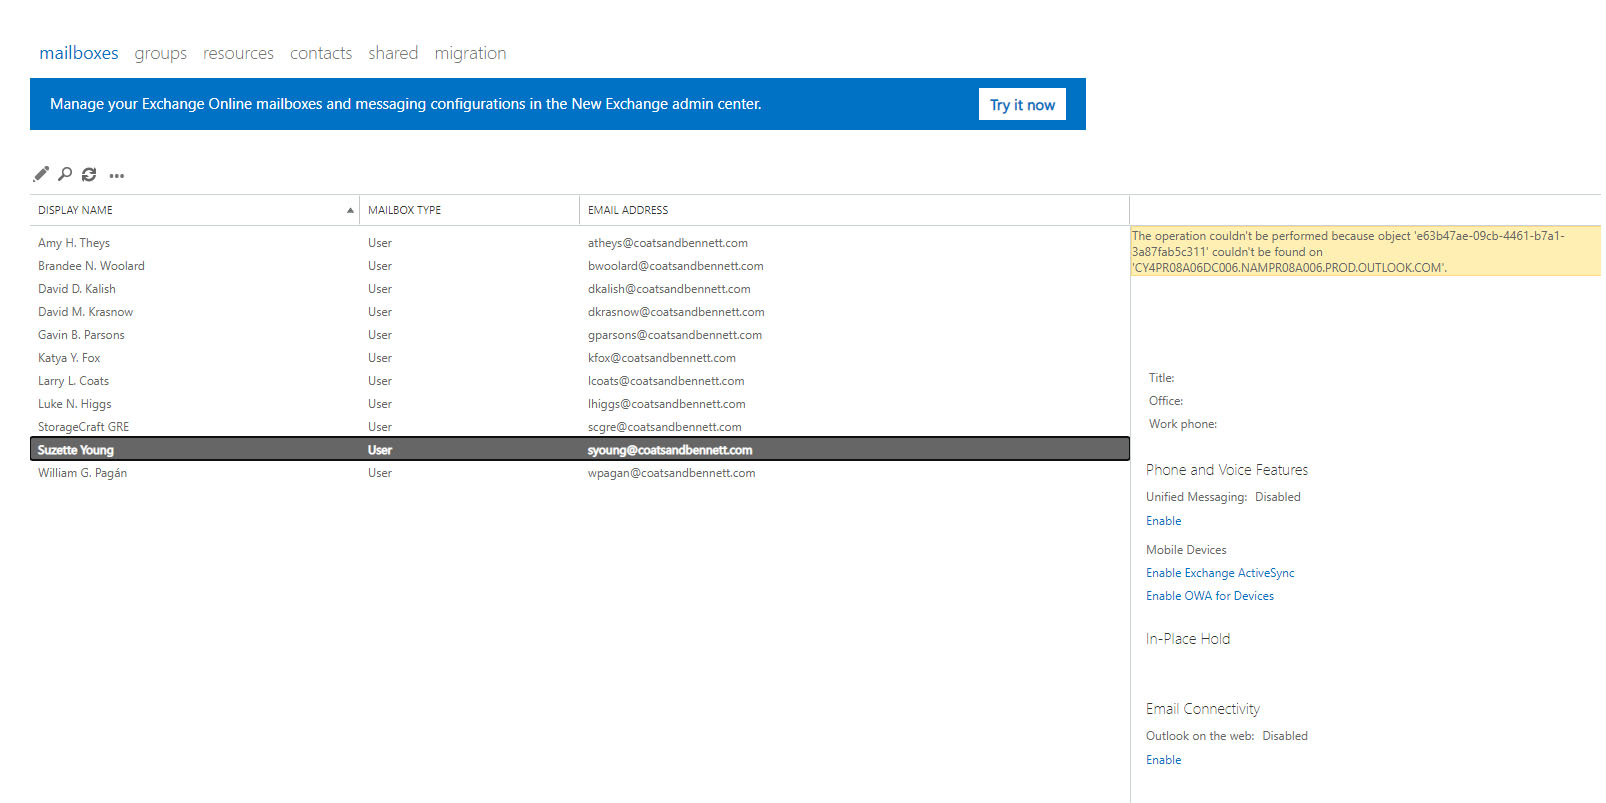The image size is (1606, 803).
Task: Click the pencil edit icon
Action: 41,174
